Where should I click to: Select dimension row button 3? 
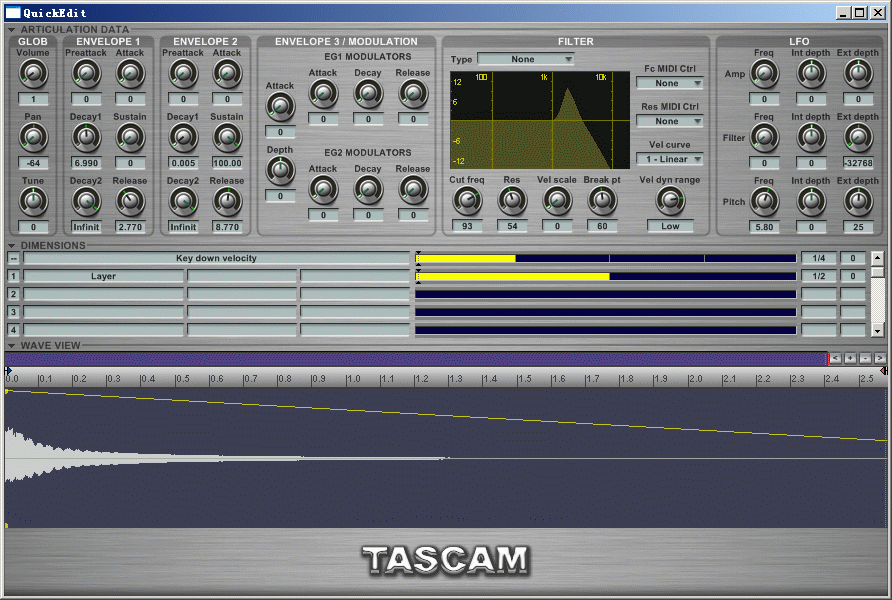pos(13,312)
